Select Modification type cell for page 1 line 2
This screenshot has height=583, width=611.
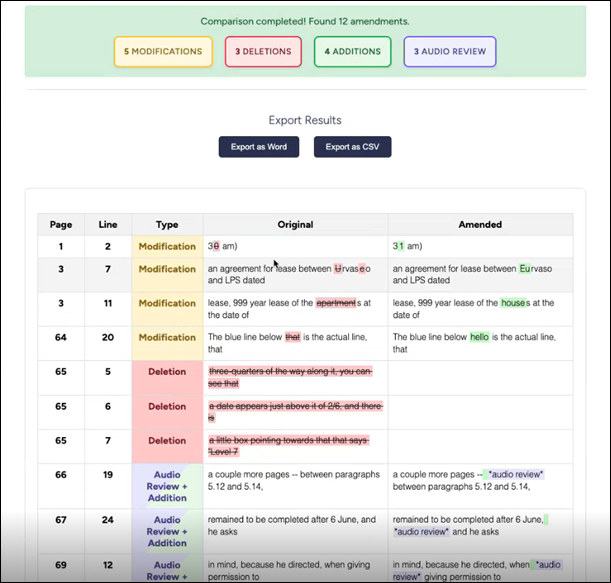pos(167,246)
